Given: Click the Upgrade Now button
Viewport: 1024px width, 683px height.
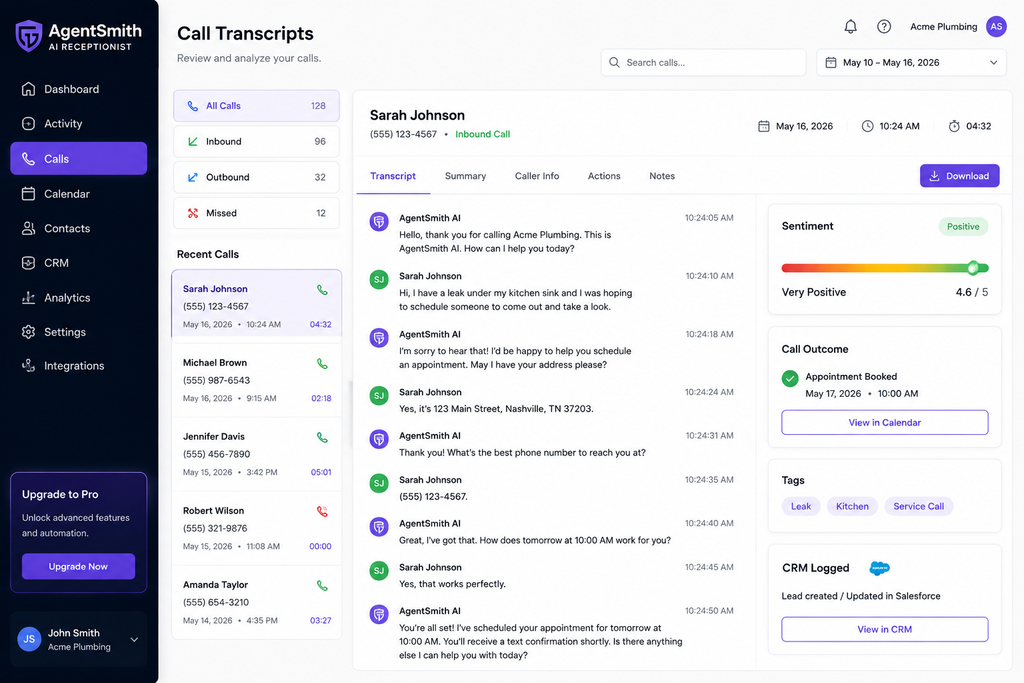Looking at the screenshot, I should tap(78, 567).
